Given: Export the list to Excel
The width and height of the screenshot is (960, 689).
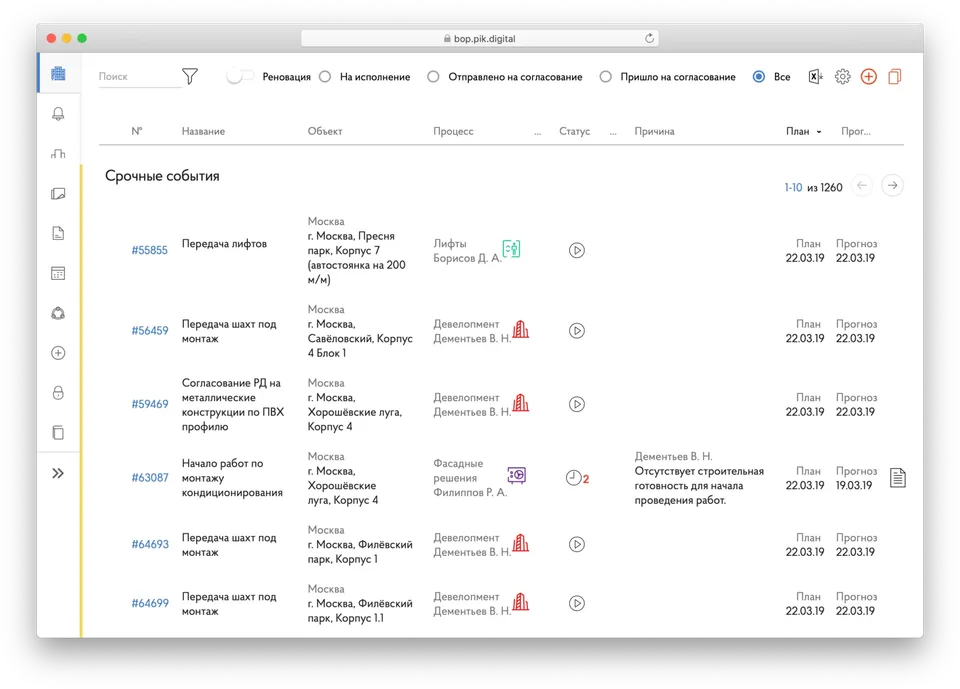Looking at the screenshot, I should 814,76.
